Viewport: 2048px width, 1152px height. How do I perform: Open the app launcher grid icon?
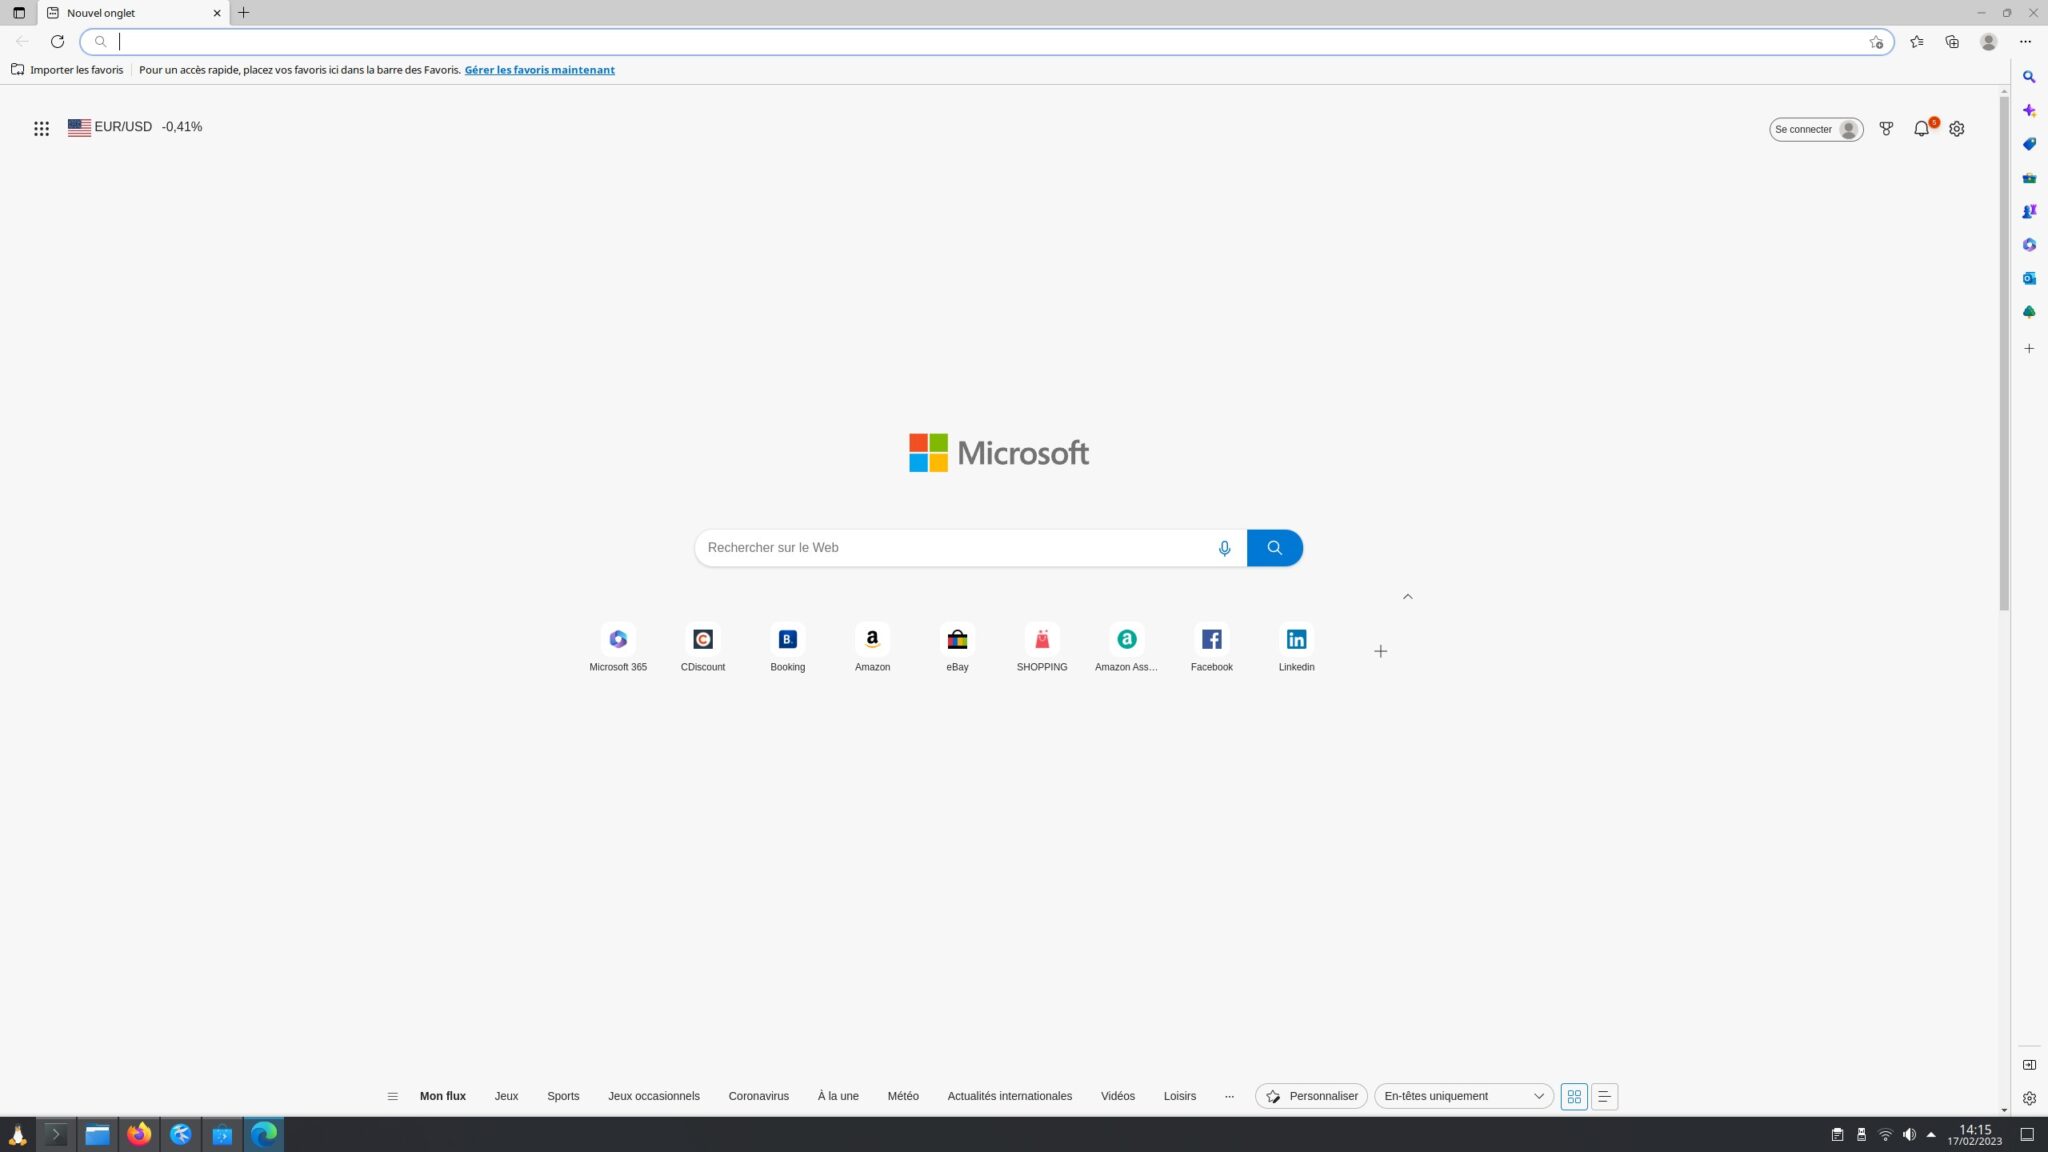pyautogui.click(x=41, y=128)
